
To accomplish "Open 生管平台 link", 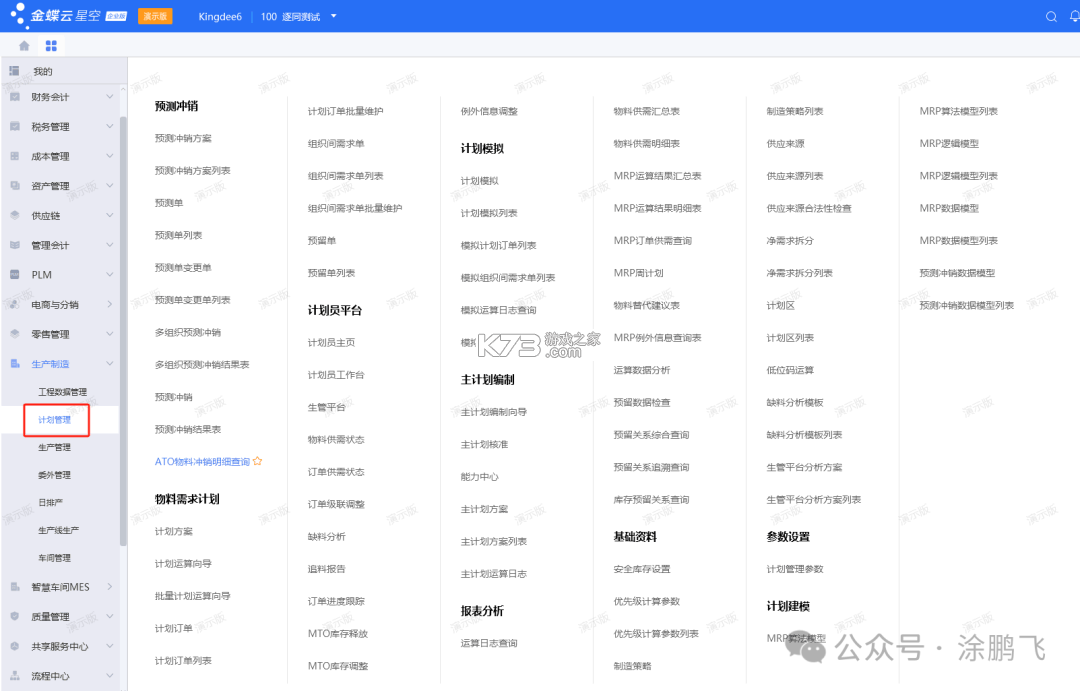I will tap(326, 406).
